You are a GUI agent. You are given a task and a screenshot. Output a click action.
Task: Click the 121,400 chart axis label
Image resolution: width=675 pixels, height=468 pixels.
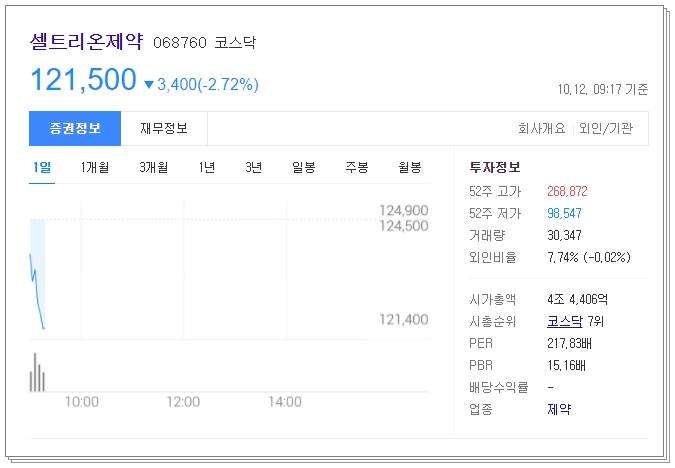pyautogui.click(x=403, y=319)
